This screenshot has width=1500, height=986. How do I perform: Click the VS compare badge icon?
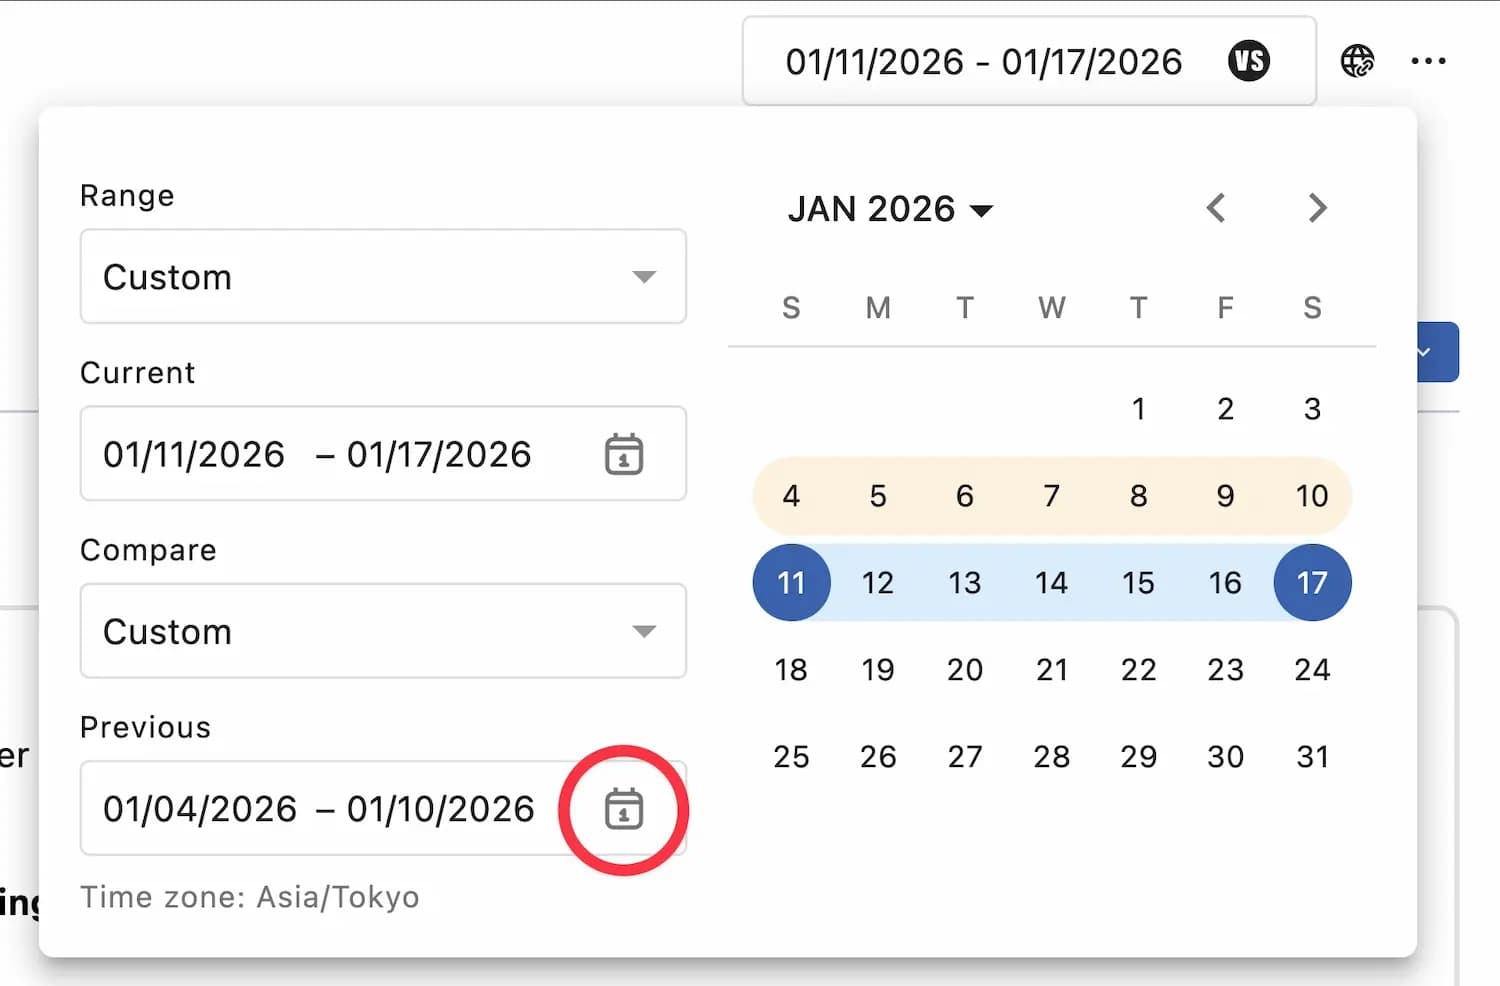click(x=1249, y=61)
